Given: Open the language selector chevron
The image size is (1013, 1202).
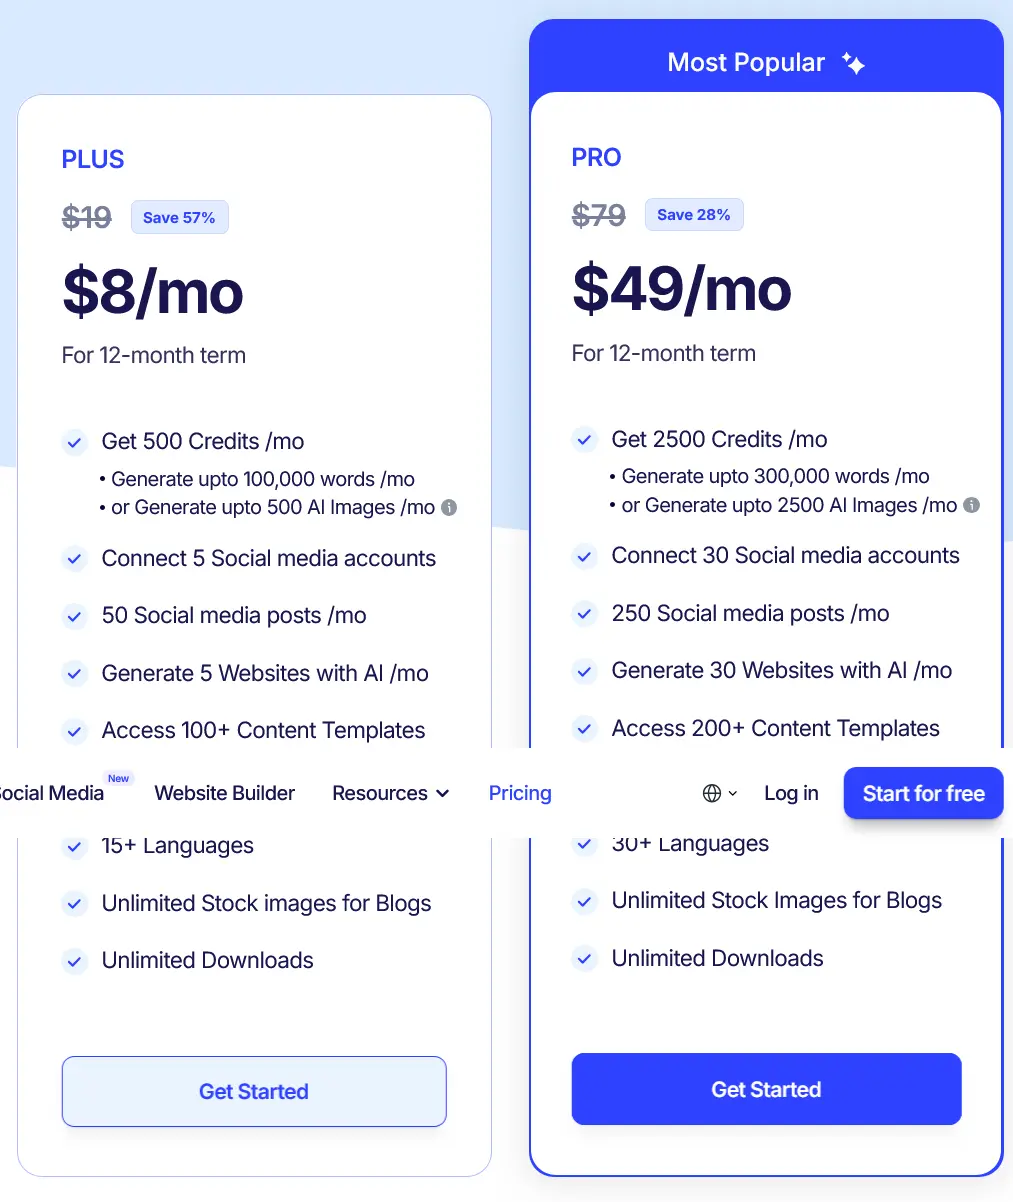Looking at the screenshot, I should pyautogui.click(x=733, y=793).
